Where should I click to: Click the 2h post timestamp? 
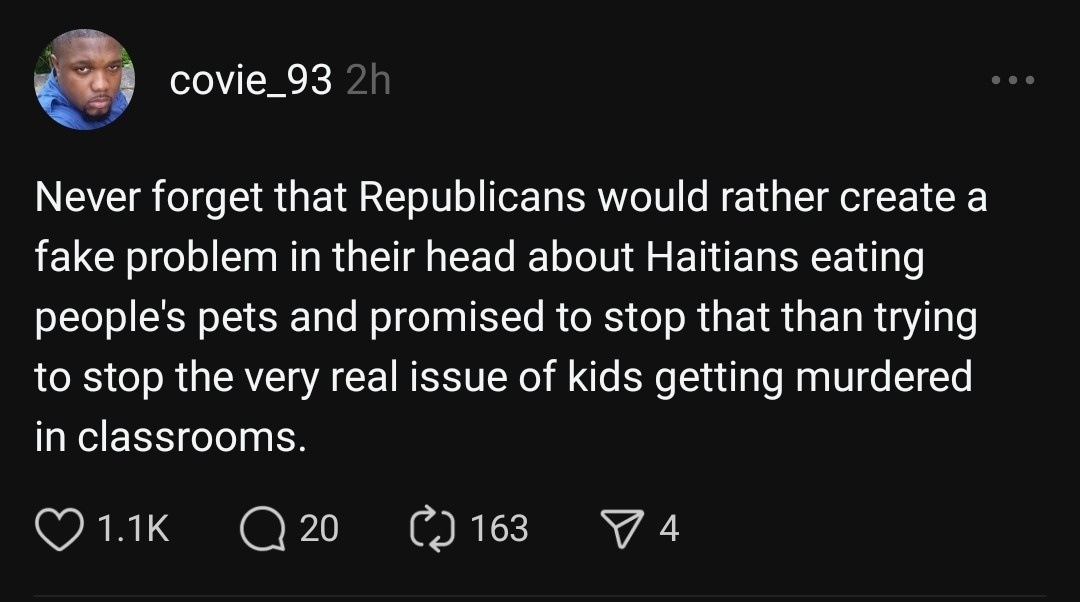click(x=367, y=81)
